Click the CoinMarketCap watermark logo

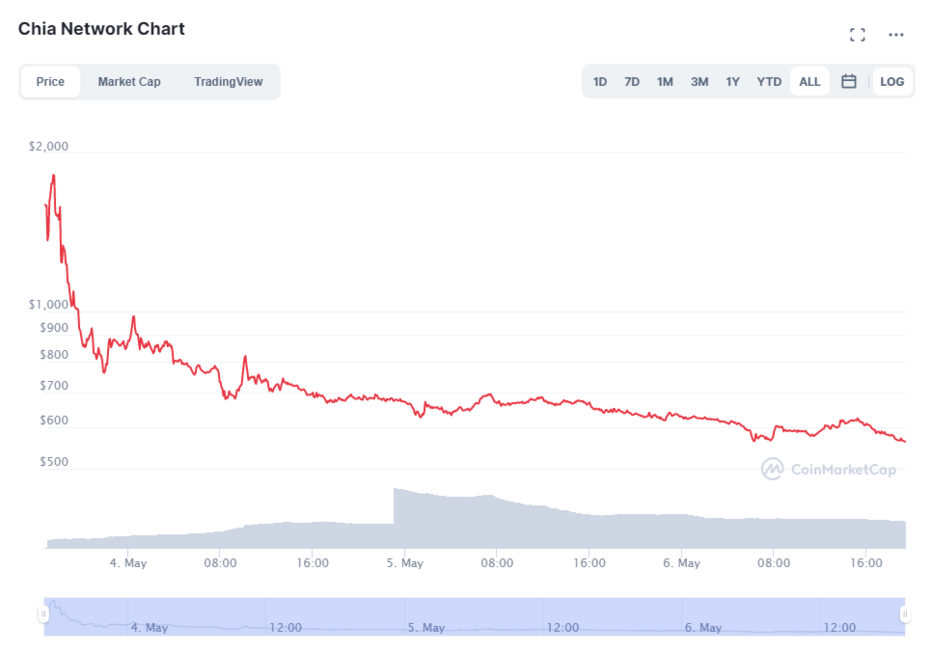pyautogui.click(x=829, y=469)
